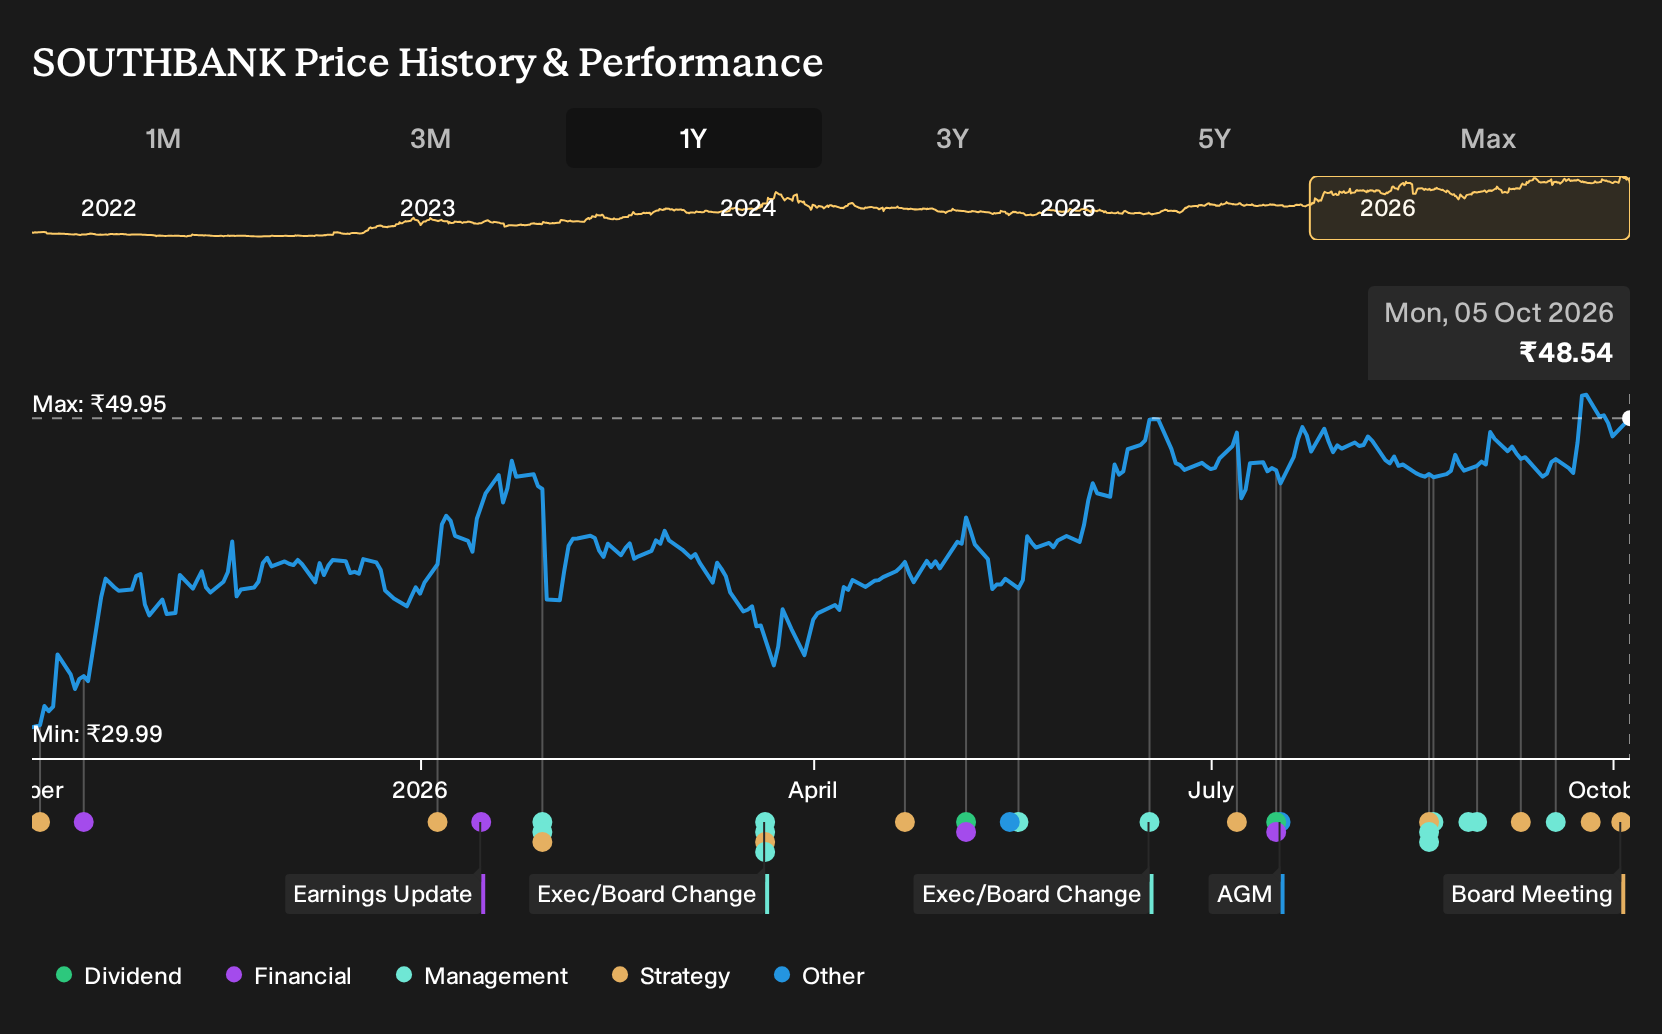Click the blue Other legend dot
Viewport: 1662px width, 1034px height.
[x=782, y=975]
